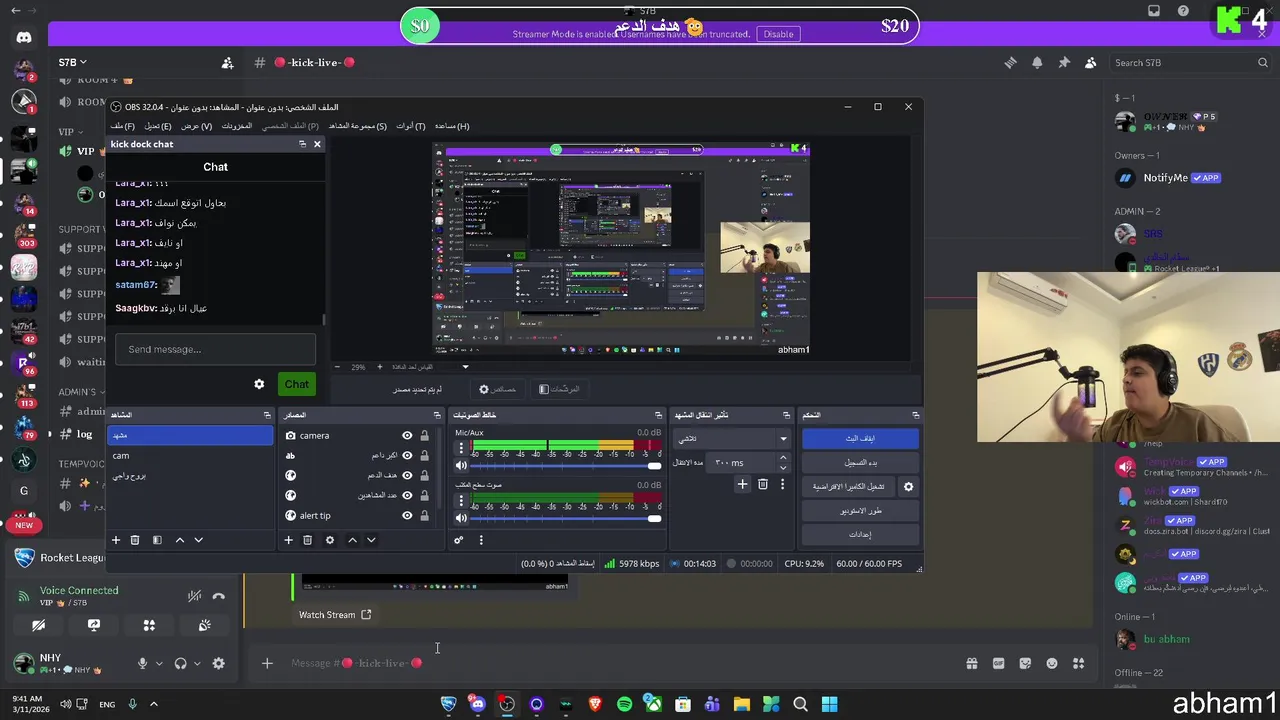Click the studio mode button
Viewport: 1280px width, 720px height.
[860, 510]
